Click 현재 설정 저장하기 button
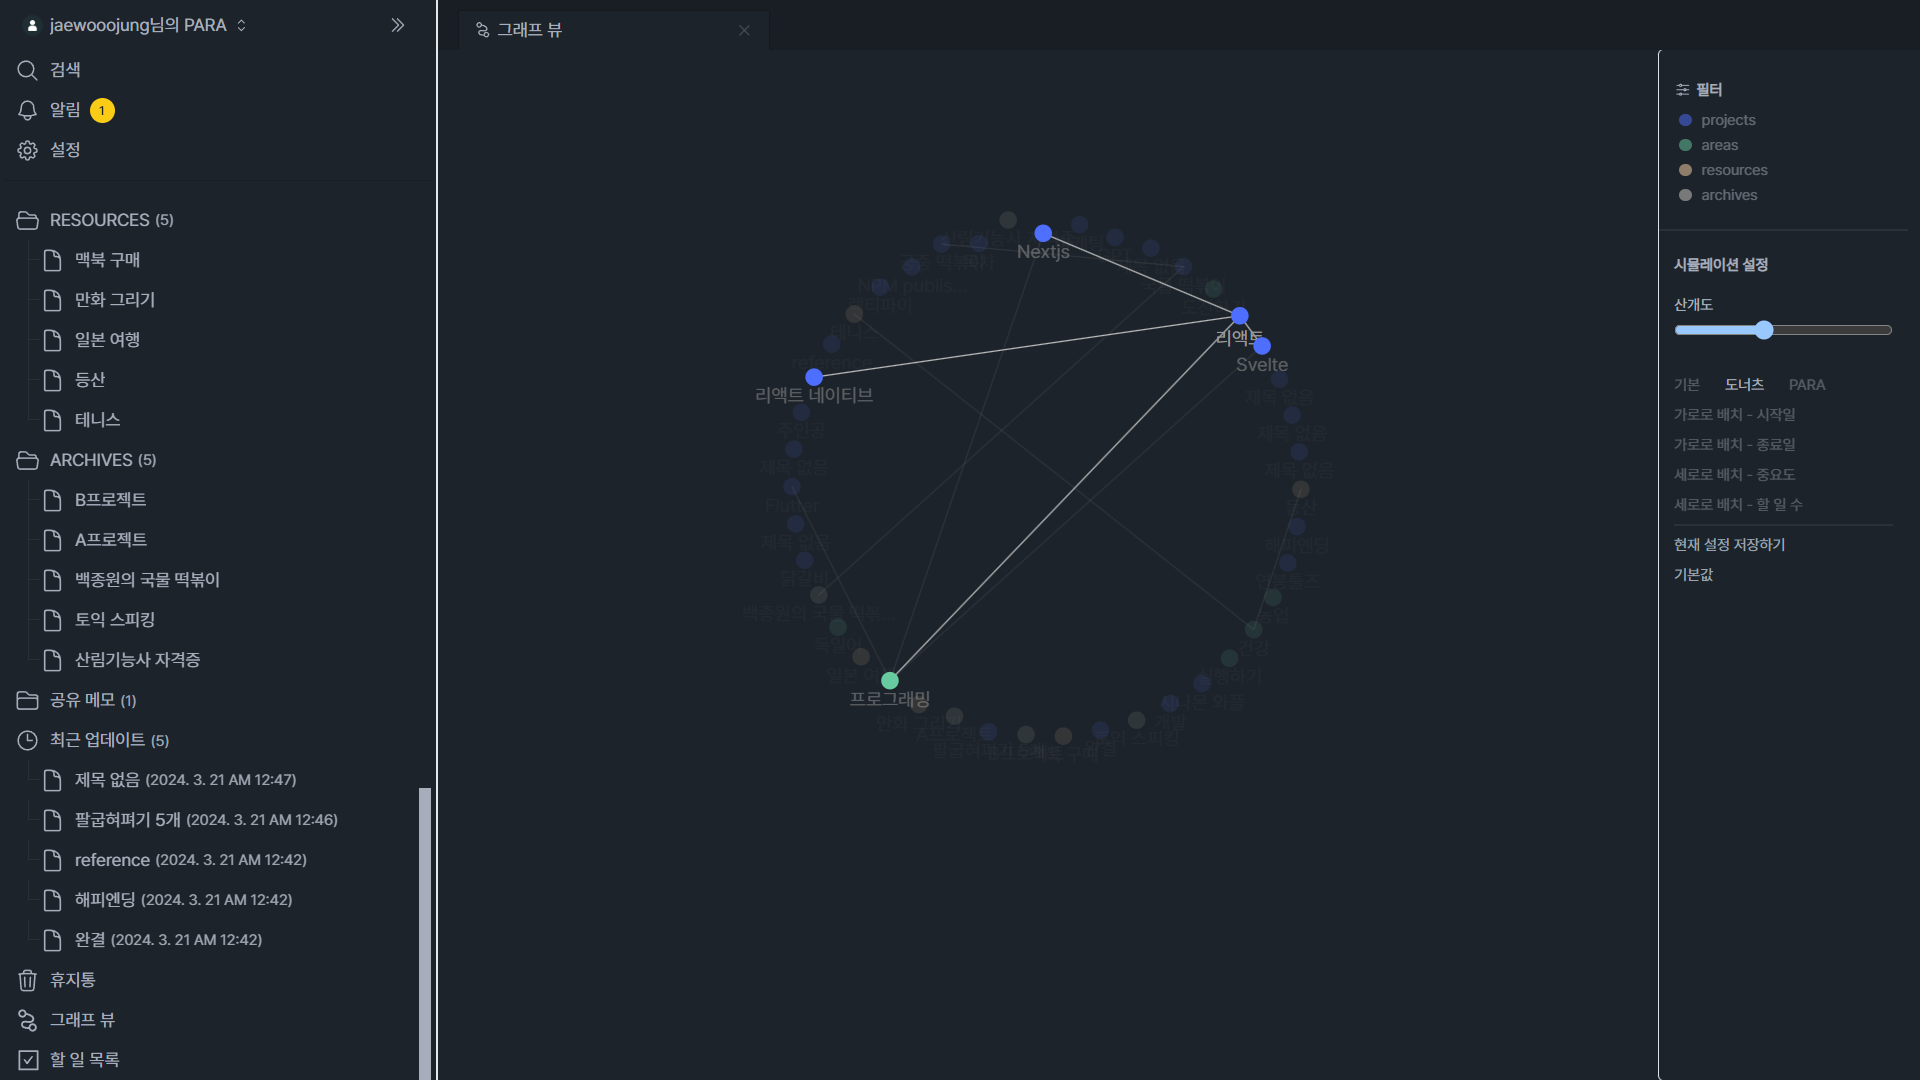 1729,544
